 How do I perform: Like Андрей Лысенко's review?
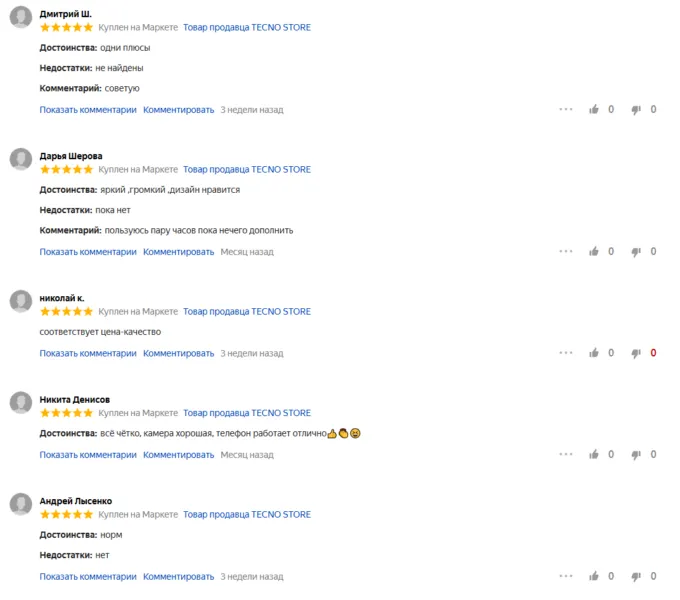coord(594,577)
